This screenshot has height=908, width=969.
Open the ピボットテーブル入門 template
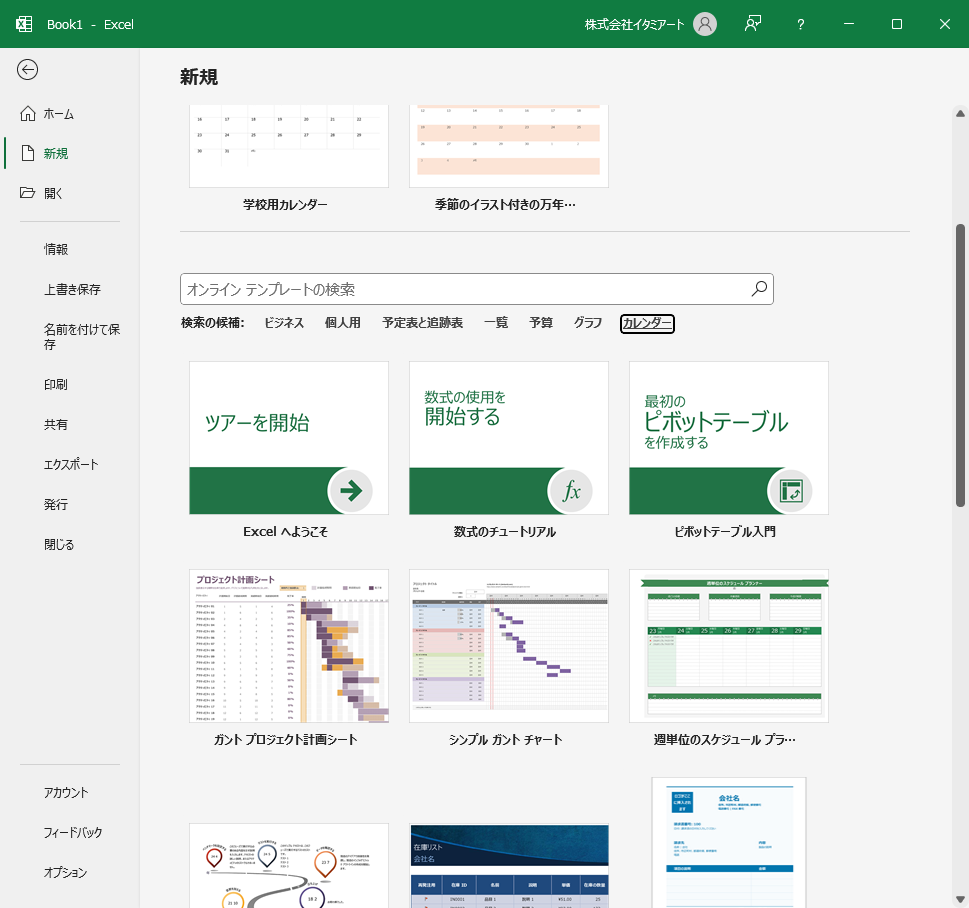729,438
